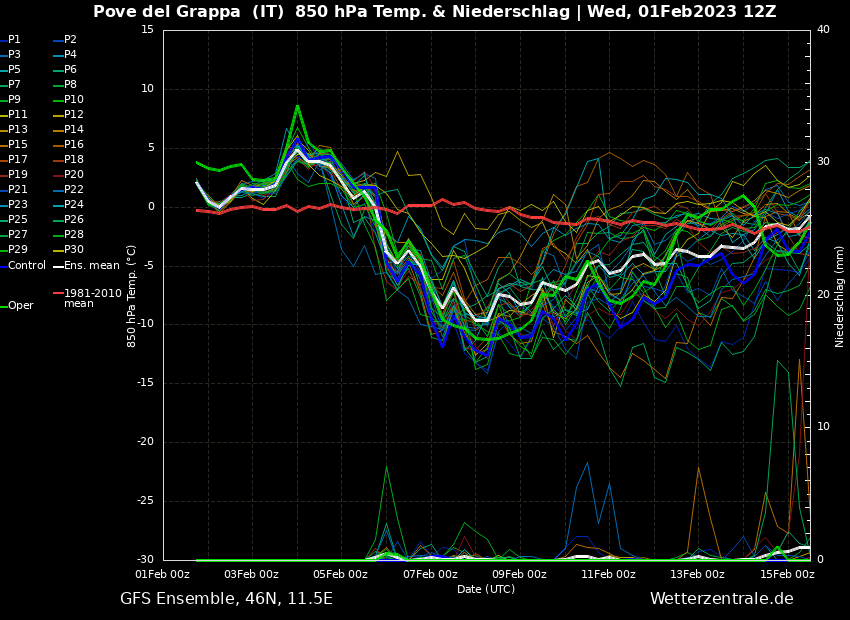Screen dimensions: 850x620
Task: Click the -30 temperature axis tick label
Action: coord(145,560)
